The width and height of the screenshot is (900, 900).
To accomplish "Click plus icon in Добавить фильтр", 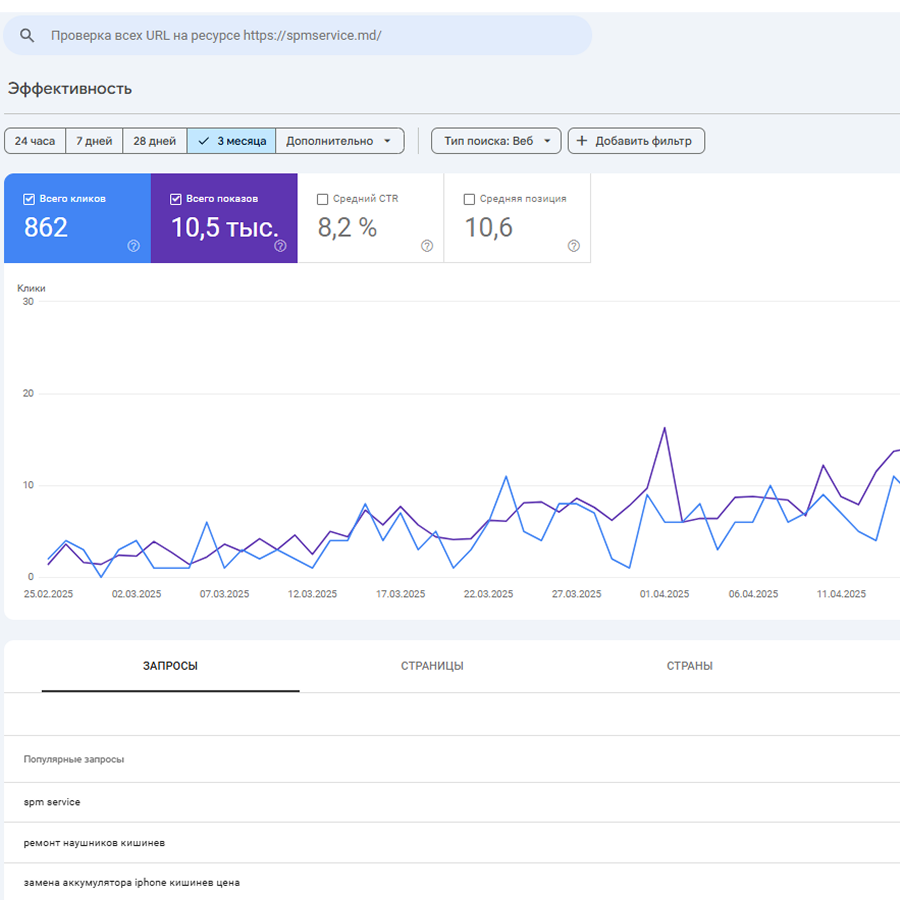I will pos(582,141).
